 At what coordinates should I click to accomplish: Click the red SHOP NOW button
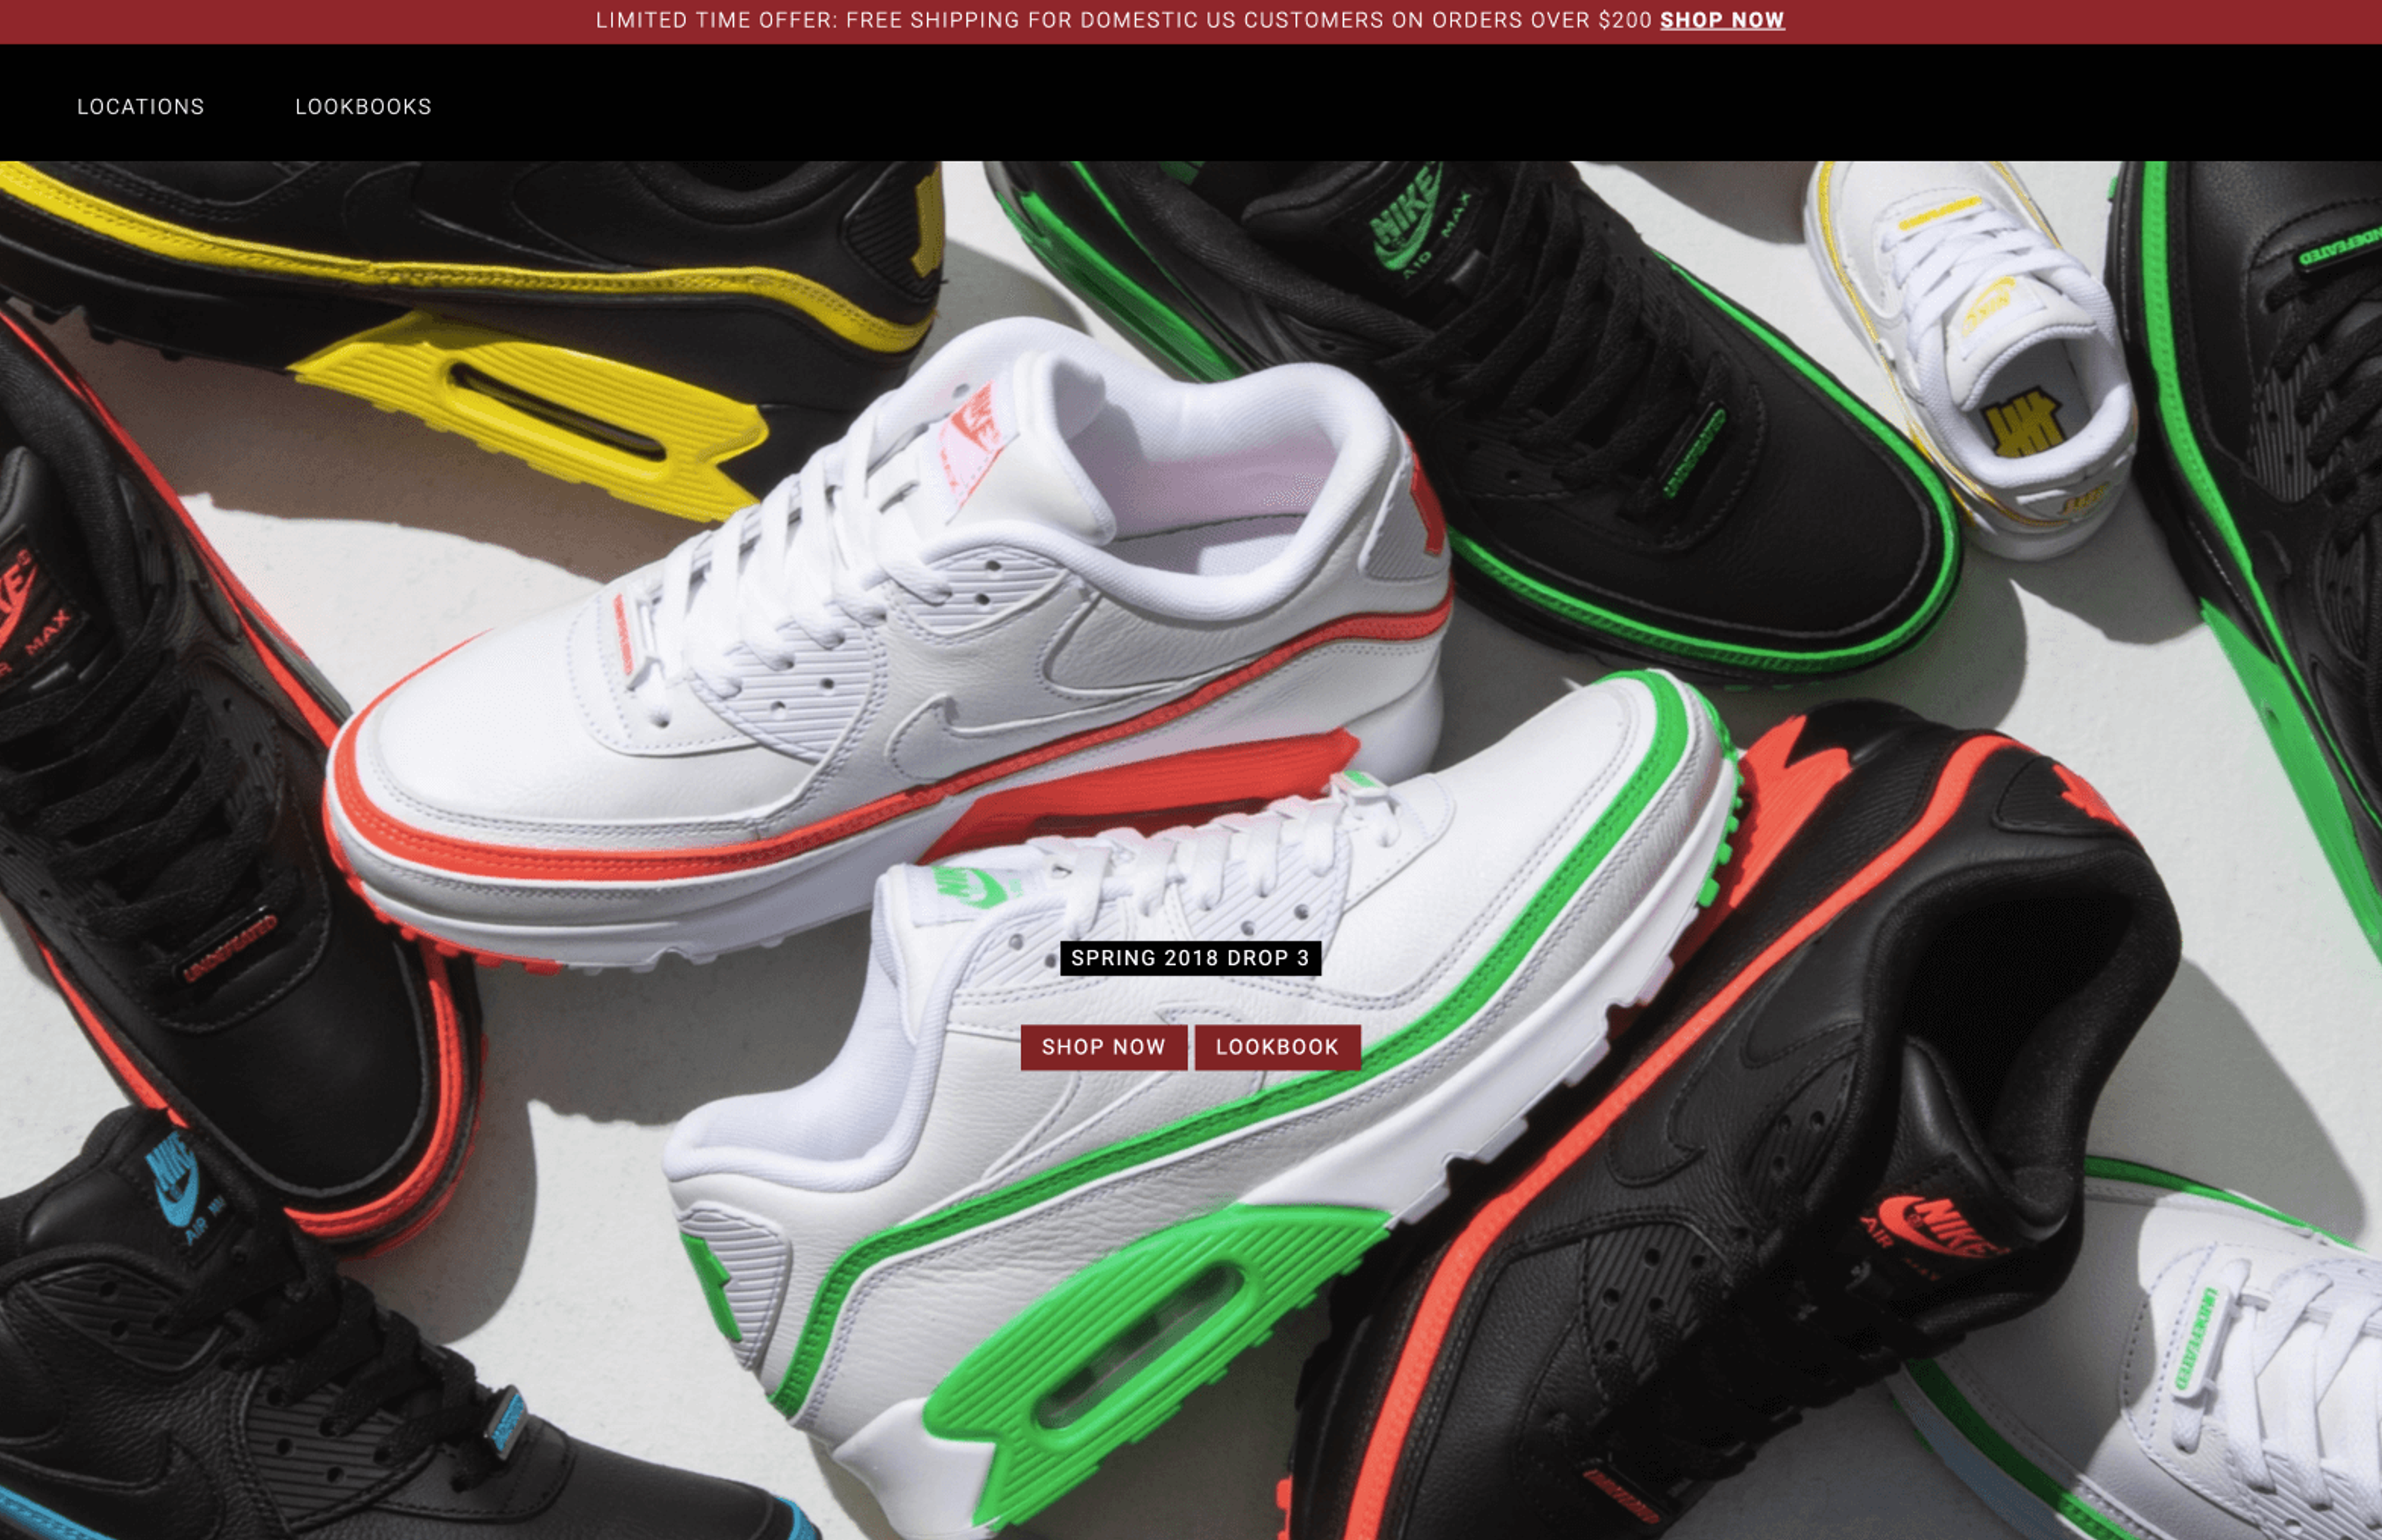[x=1104, y=1047]
